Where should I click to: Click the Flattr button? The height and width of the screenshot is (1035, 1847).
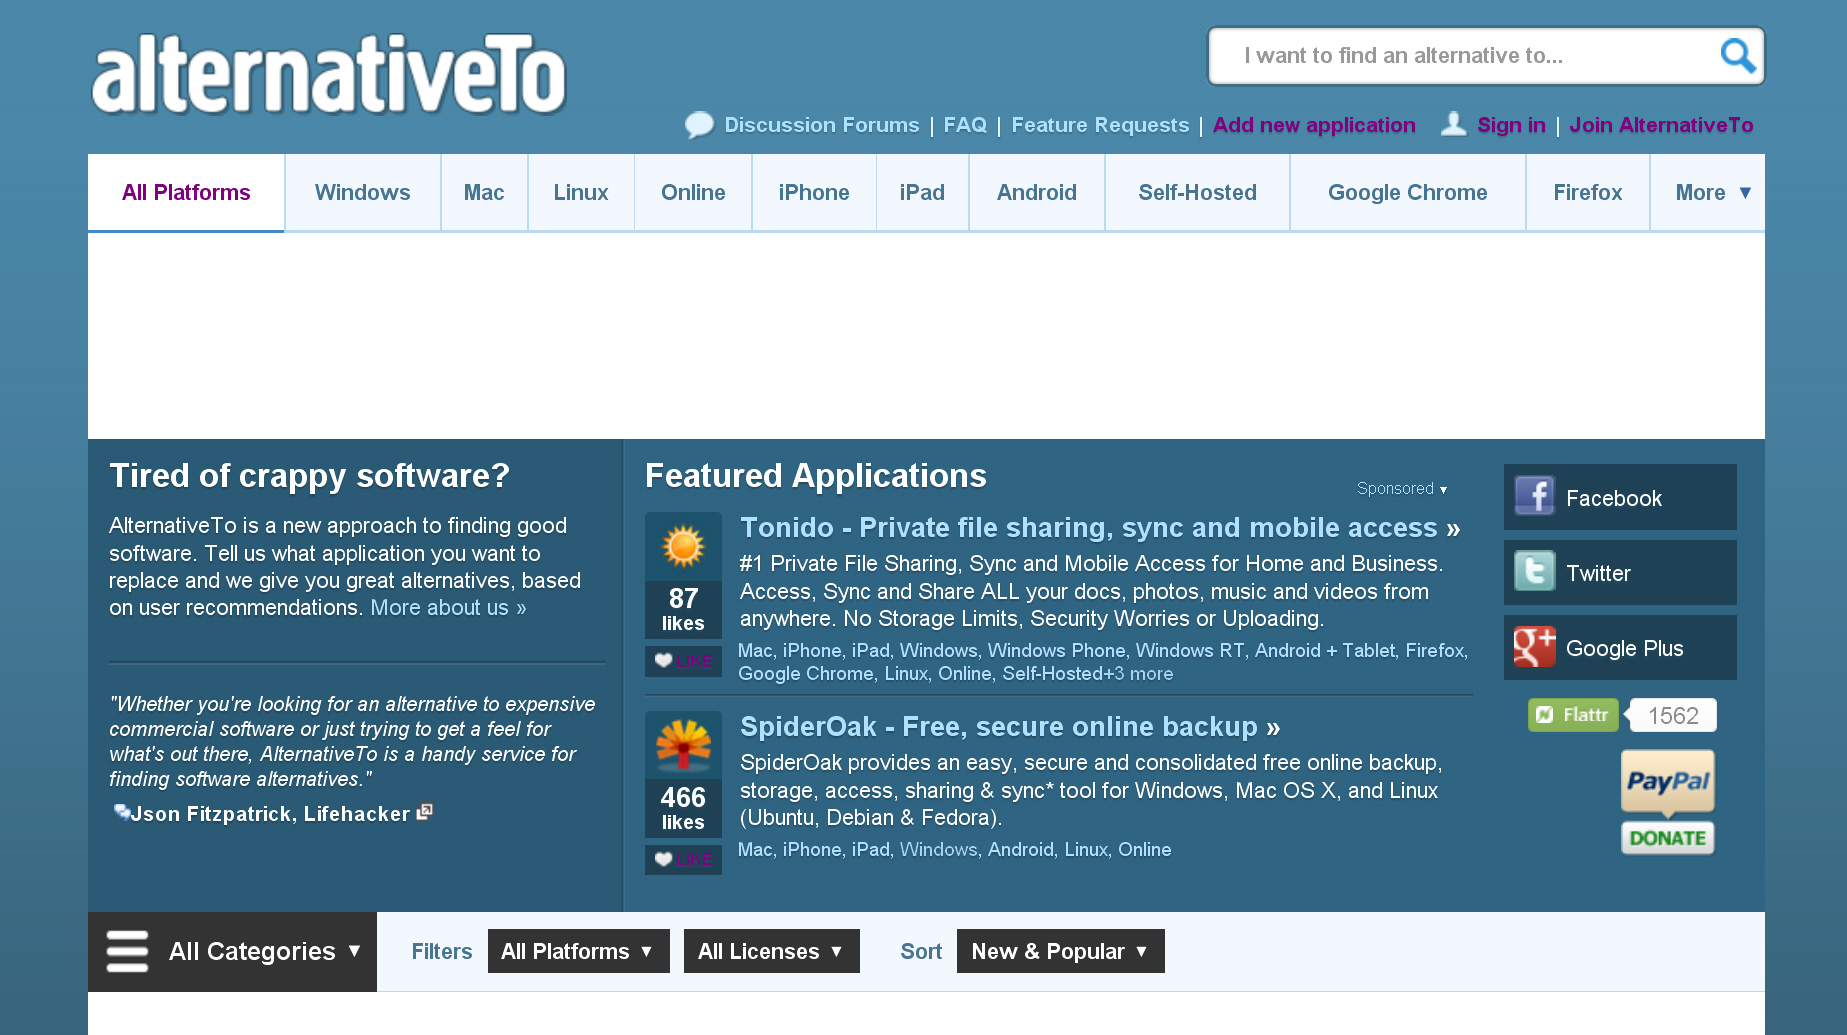[1573, 715]
